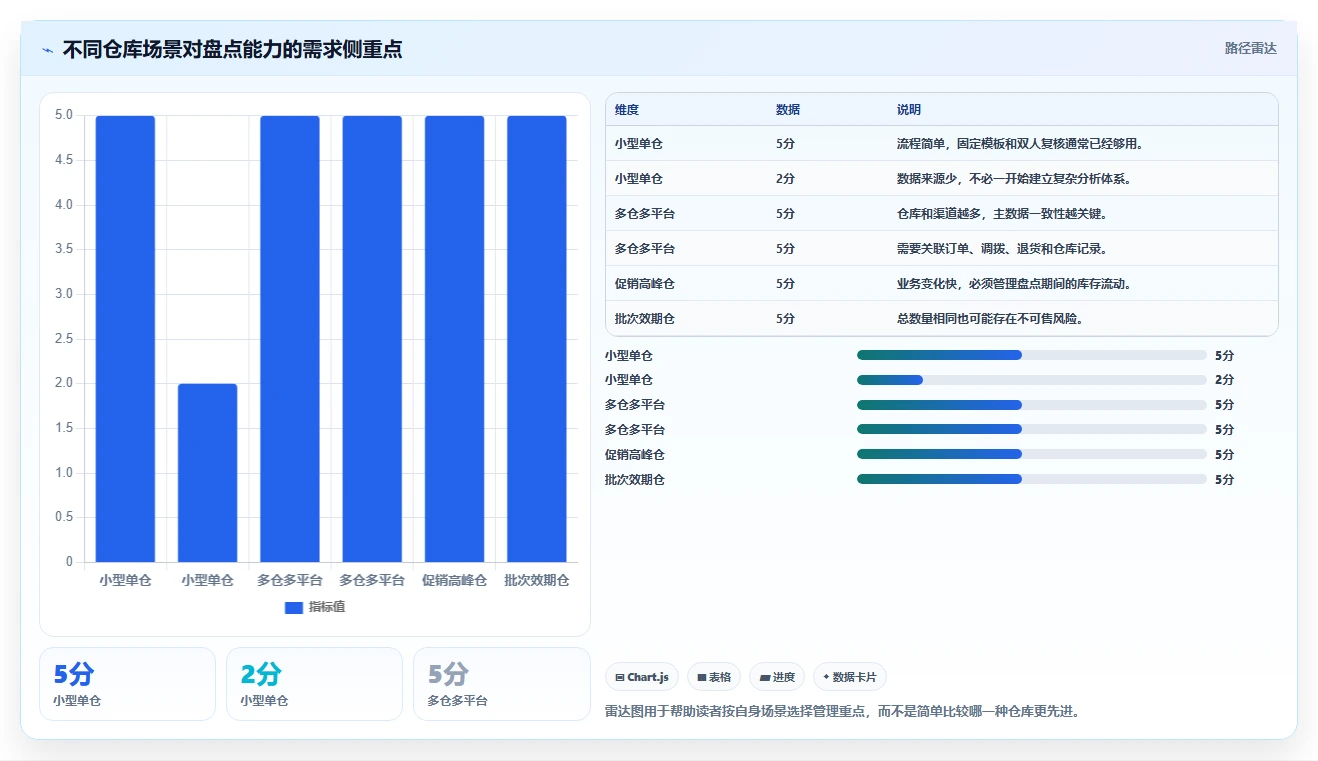Click the 批次效期仓 x-axis label under the chart
This screenshot has width=1318, height=761.
[x=537, y=580]
